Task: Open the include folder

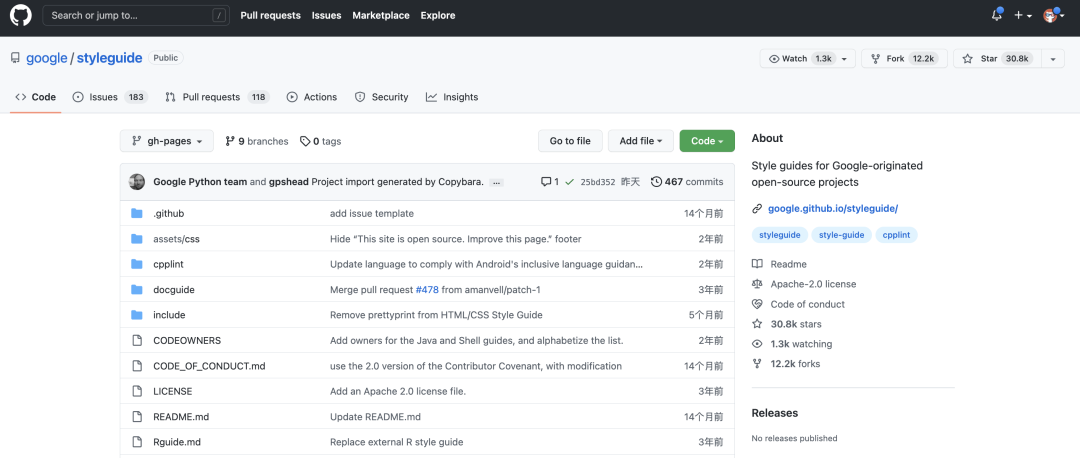Action: point(169,315)
